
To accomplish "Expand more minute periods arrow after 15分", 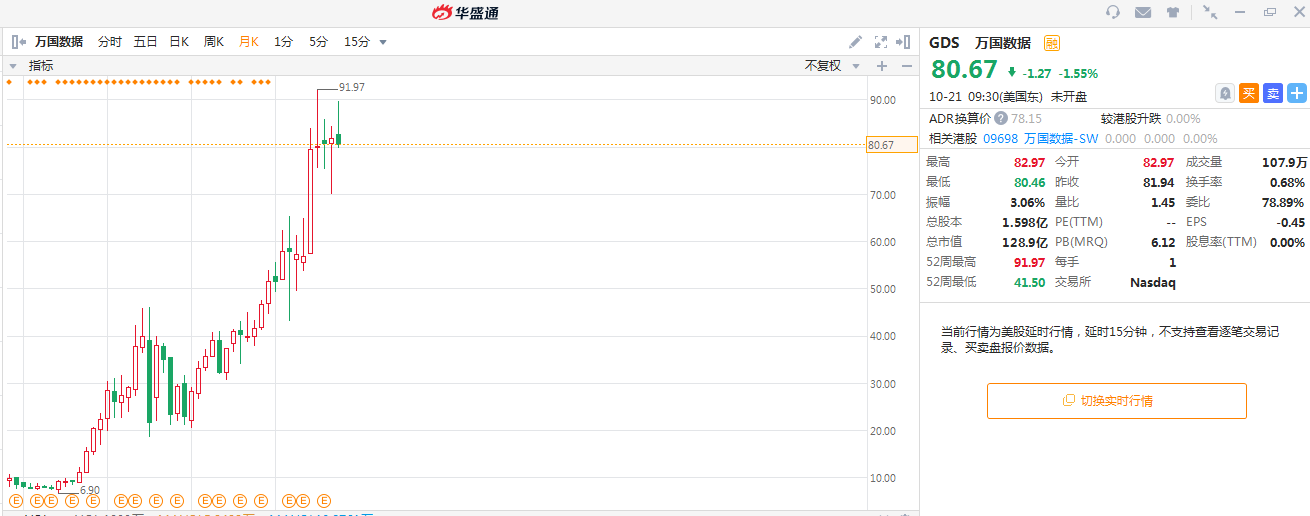I will click(x=383, y=42).
